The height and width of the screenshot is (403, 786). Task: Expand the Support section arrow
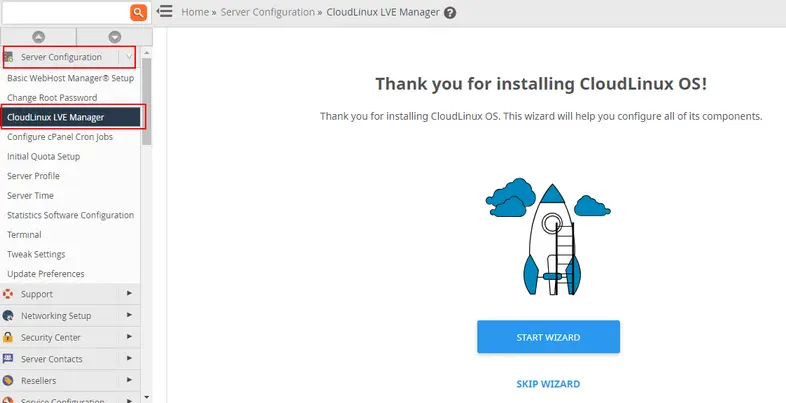(x=129, y=294)
